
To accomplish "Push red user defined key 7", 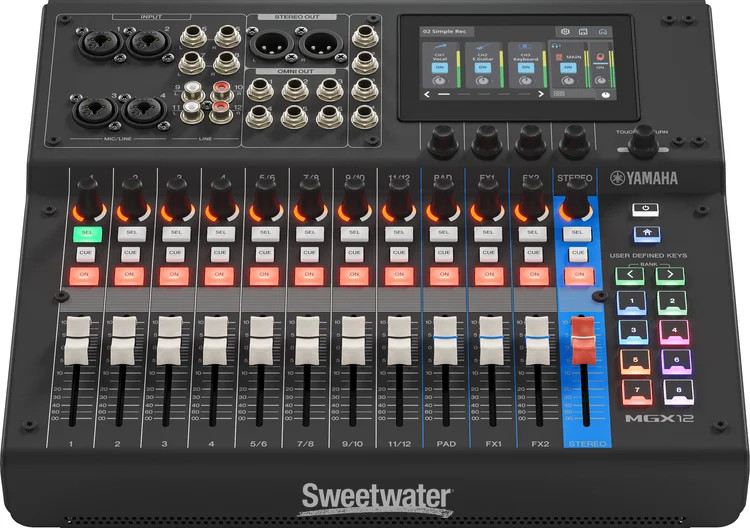I will 637,391.
